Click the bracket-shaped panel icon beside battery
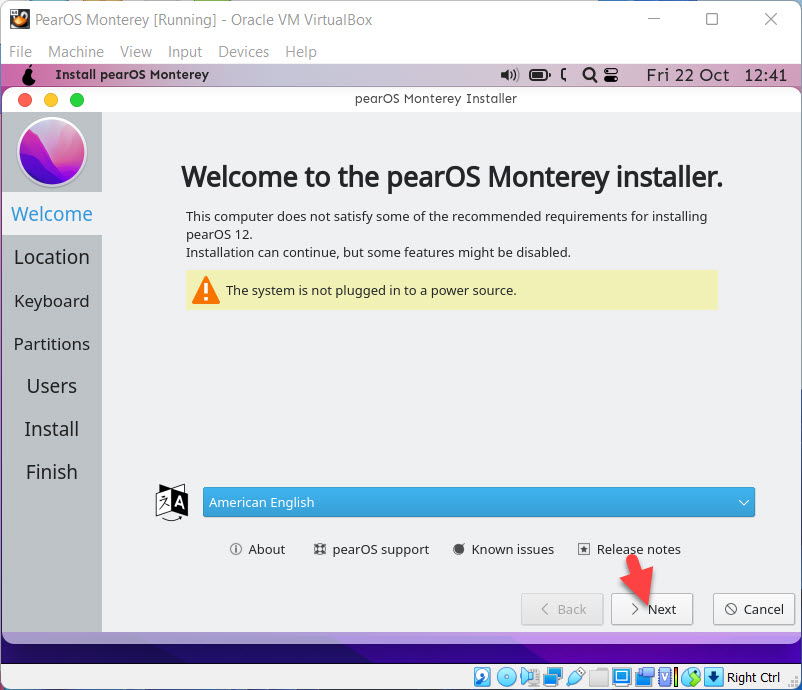 coord(564,75)
